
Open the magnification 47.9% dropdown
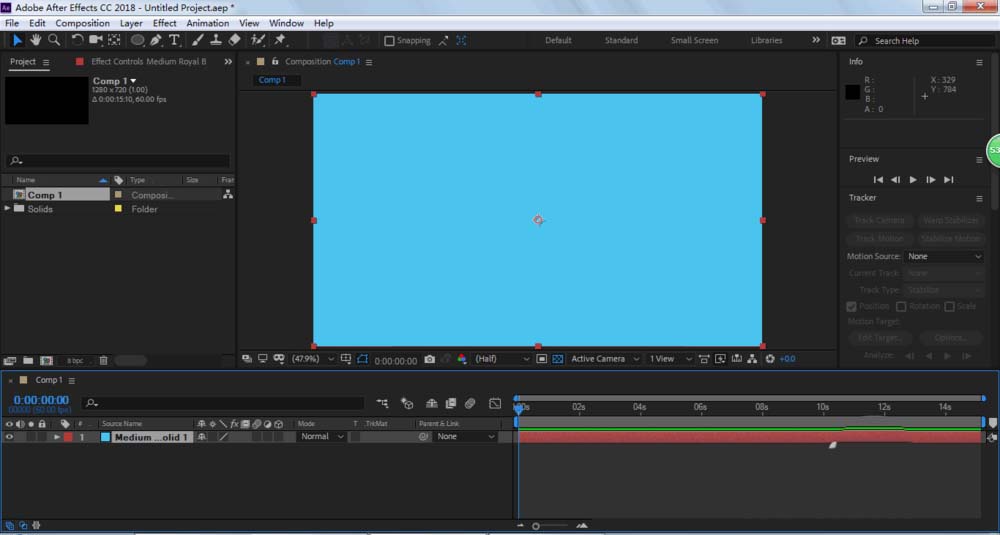click(x=312, y=359)
